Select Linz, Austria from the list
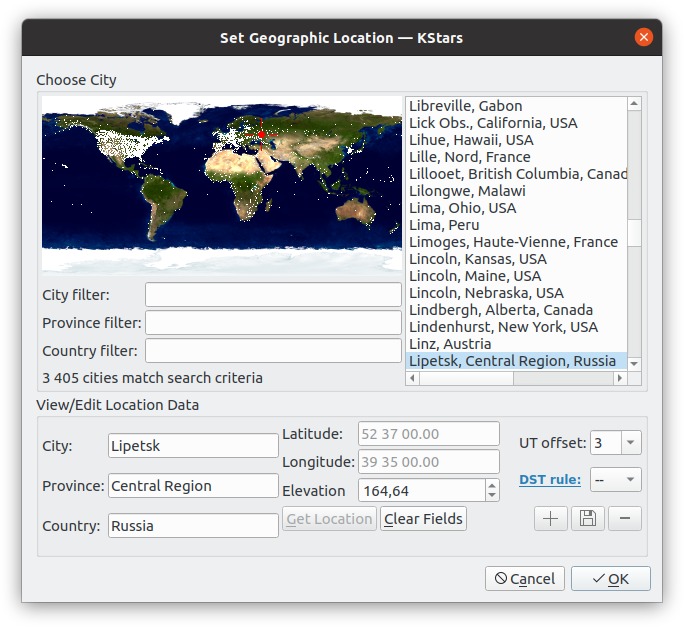This screenshot has width=684, height=627. [x=450, y=344]
